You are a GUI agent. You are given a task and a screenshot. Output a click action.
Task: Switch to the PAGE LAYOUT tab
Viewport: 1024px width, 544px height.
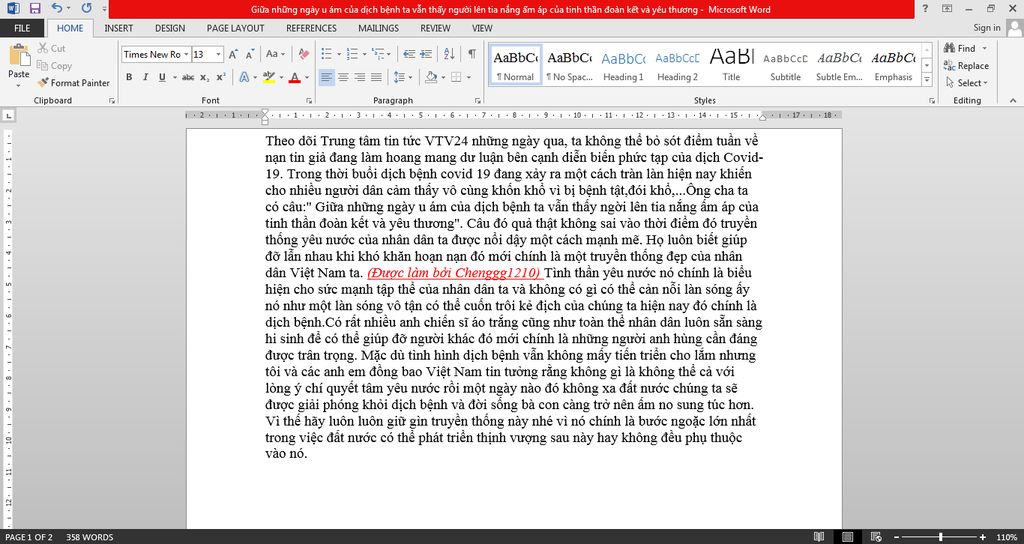235,28
